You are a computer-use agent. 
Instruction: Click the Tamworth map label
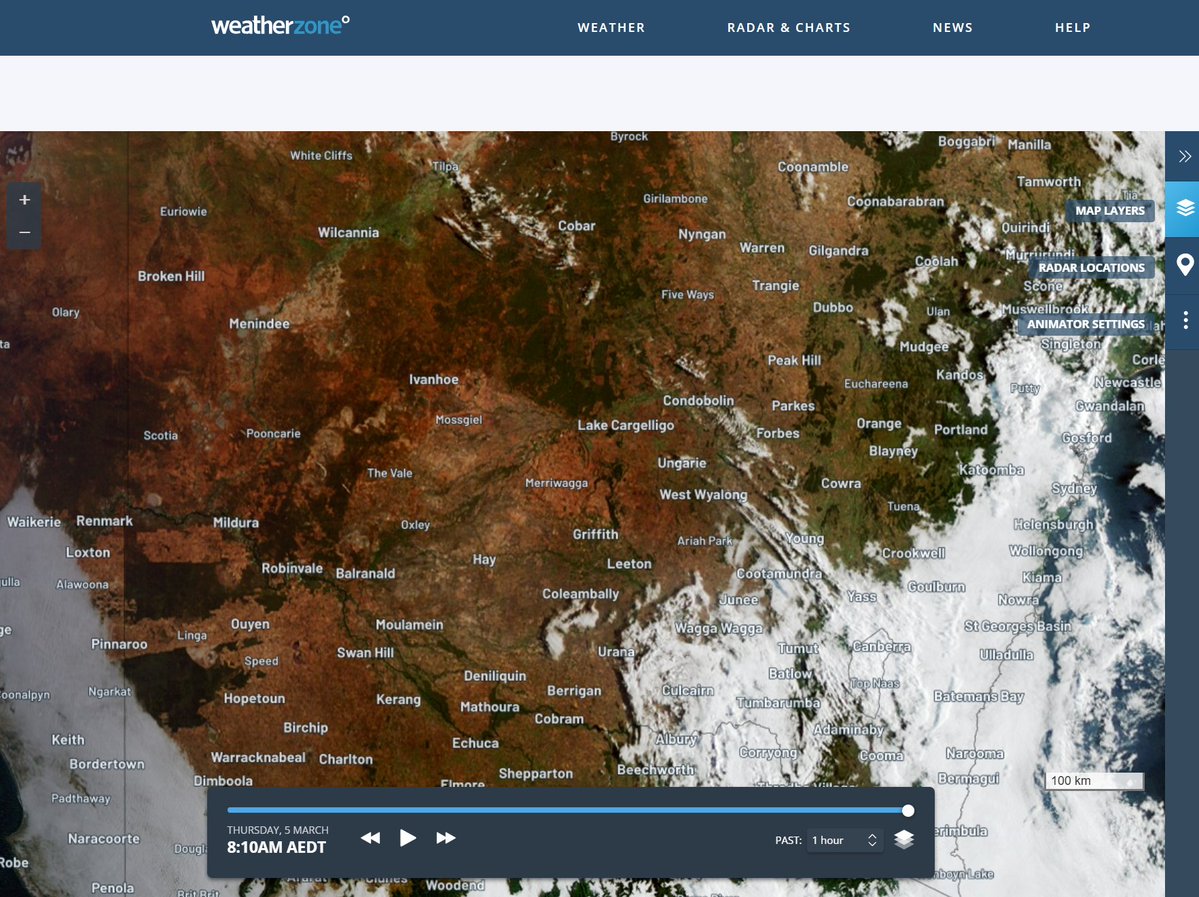(x=1048, y=182)
